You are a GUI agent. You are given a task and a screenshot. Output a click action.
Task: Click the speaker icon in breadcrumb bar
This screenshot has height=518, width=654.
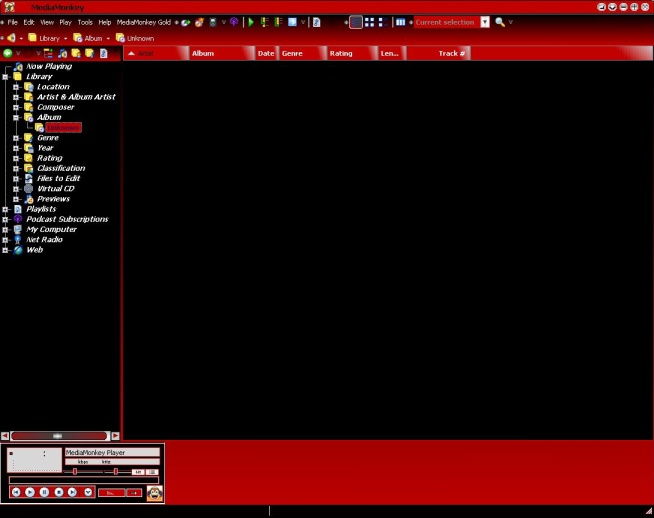point(11,38)
